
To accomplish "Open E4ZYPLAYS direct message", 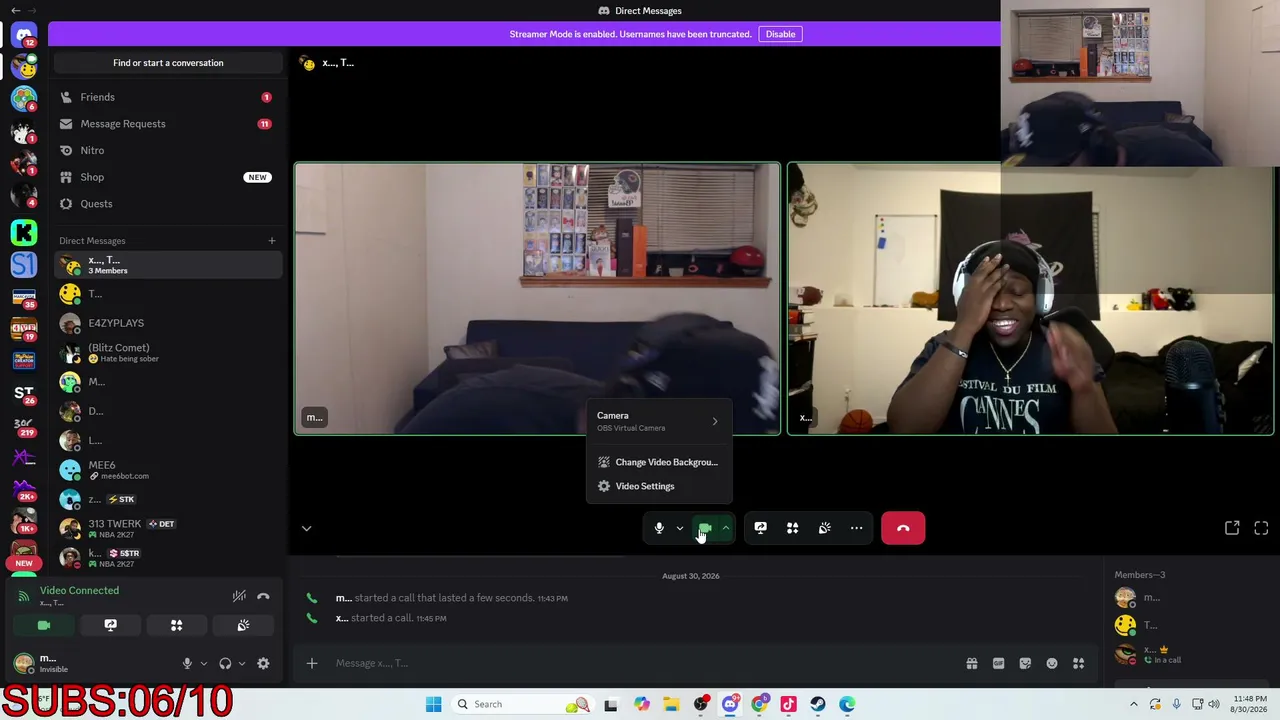I will coord(168,323).
